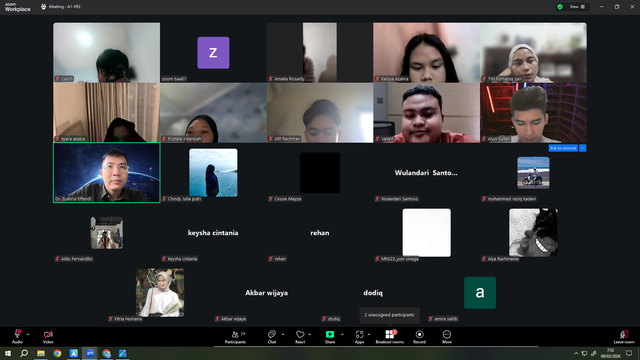Select Amalia Rosanty video tile
Image resolution: width=640 pixels, height=360 pixels.
pyautogui.click(x=320, y=52)
